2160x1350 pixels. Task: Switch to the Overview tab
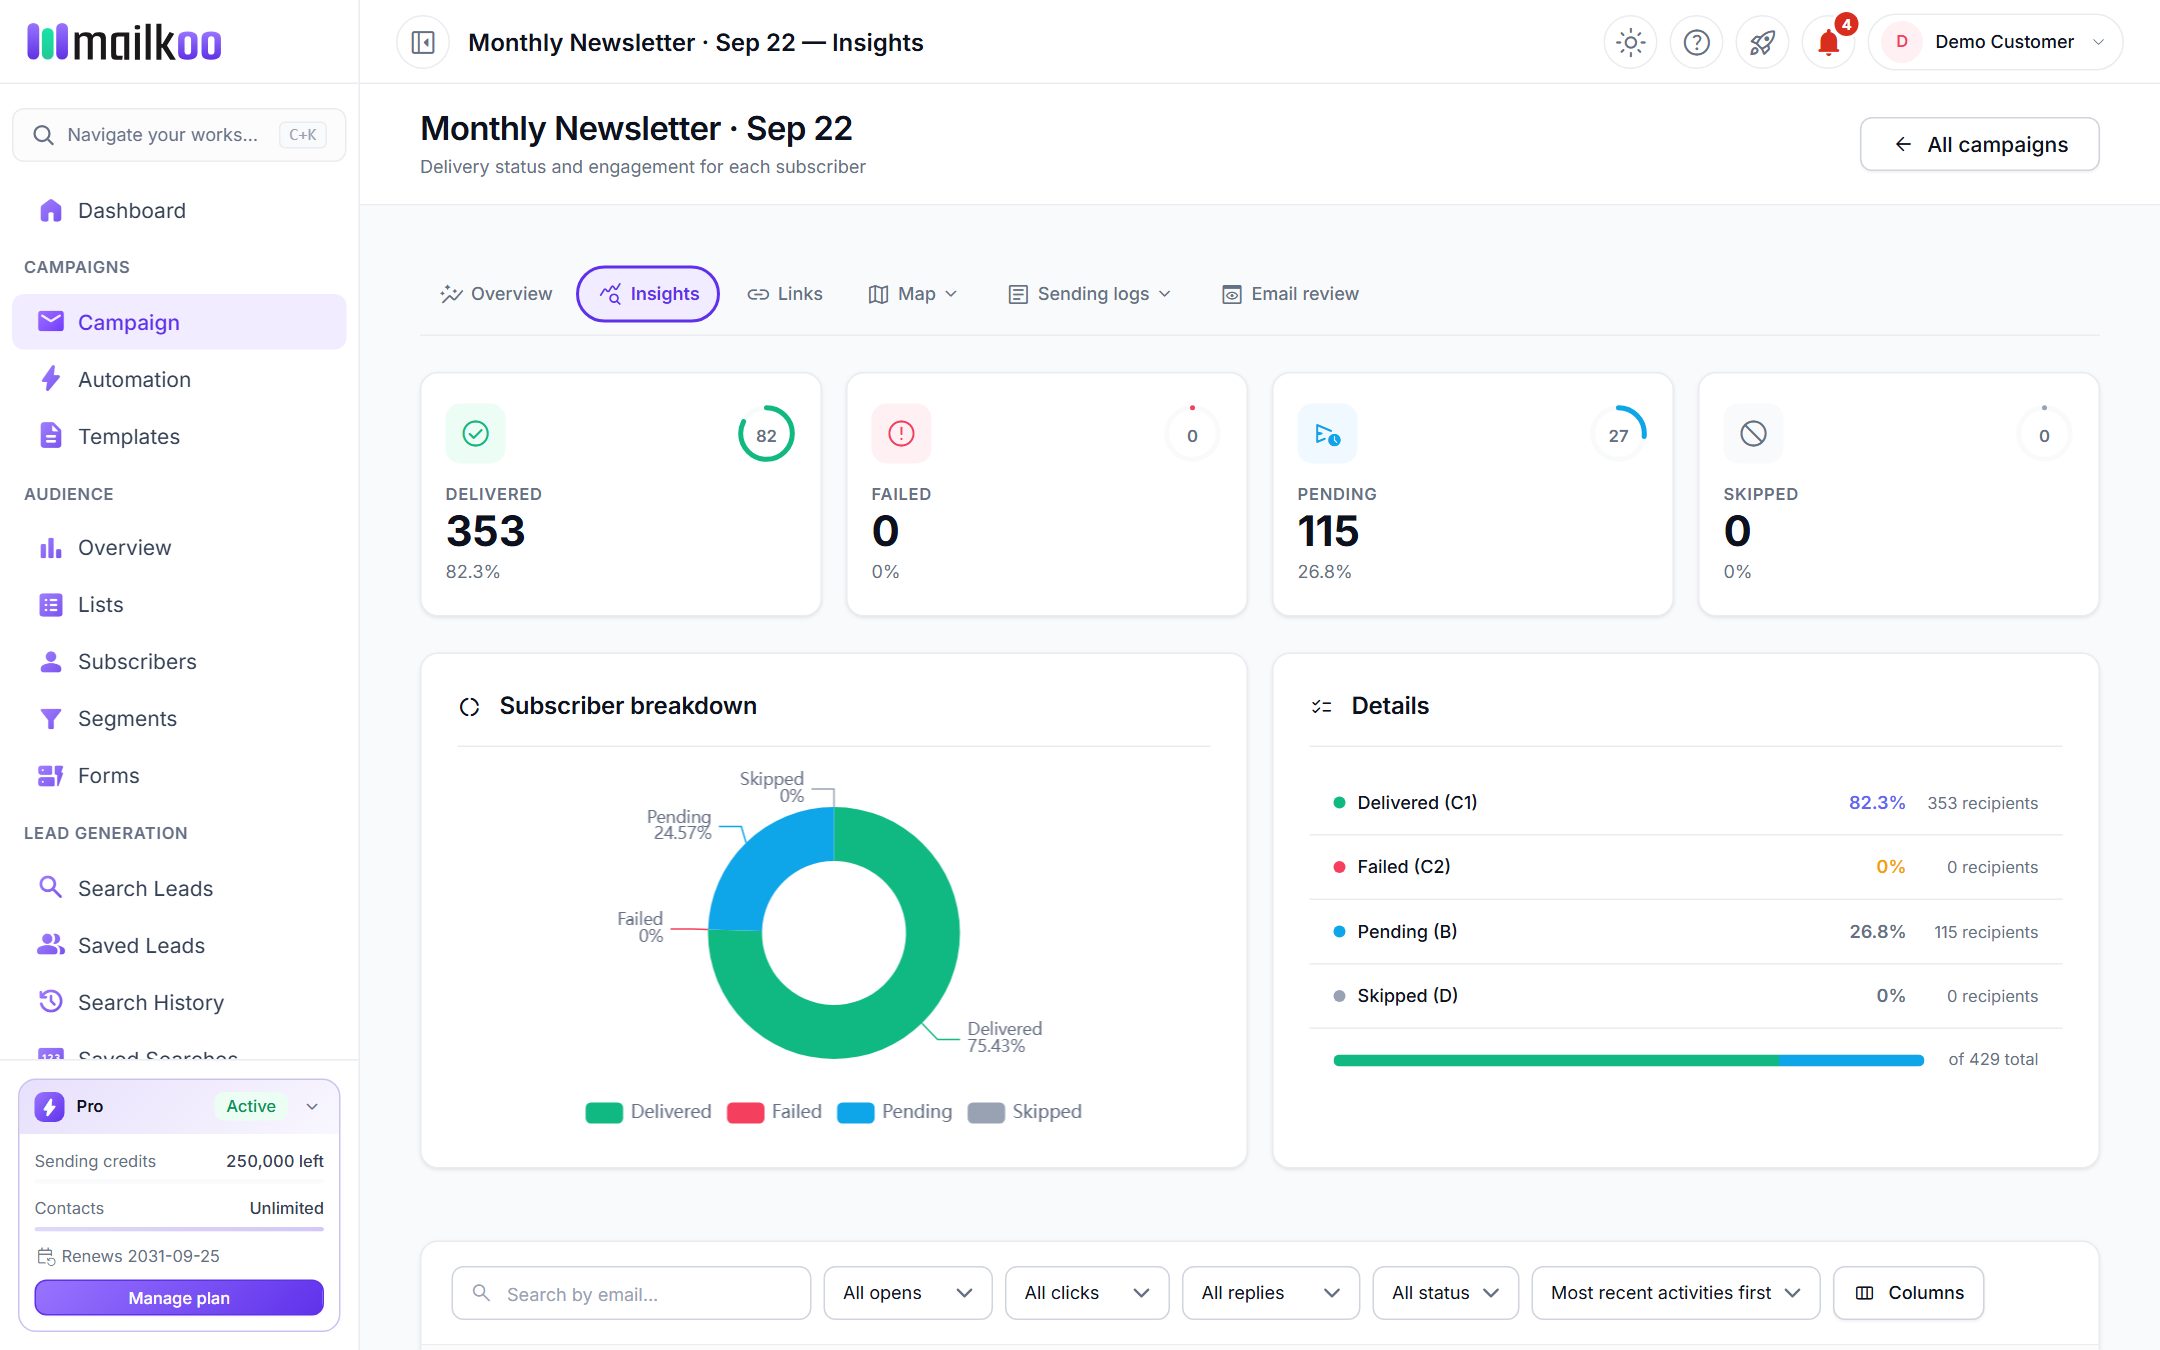click(496, 294)
